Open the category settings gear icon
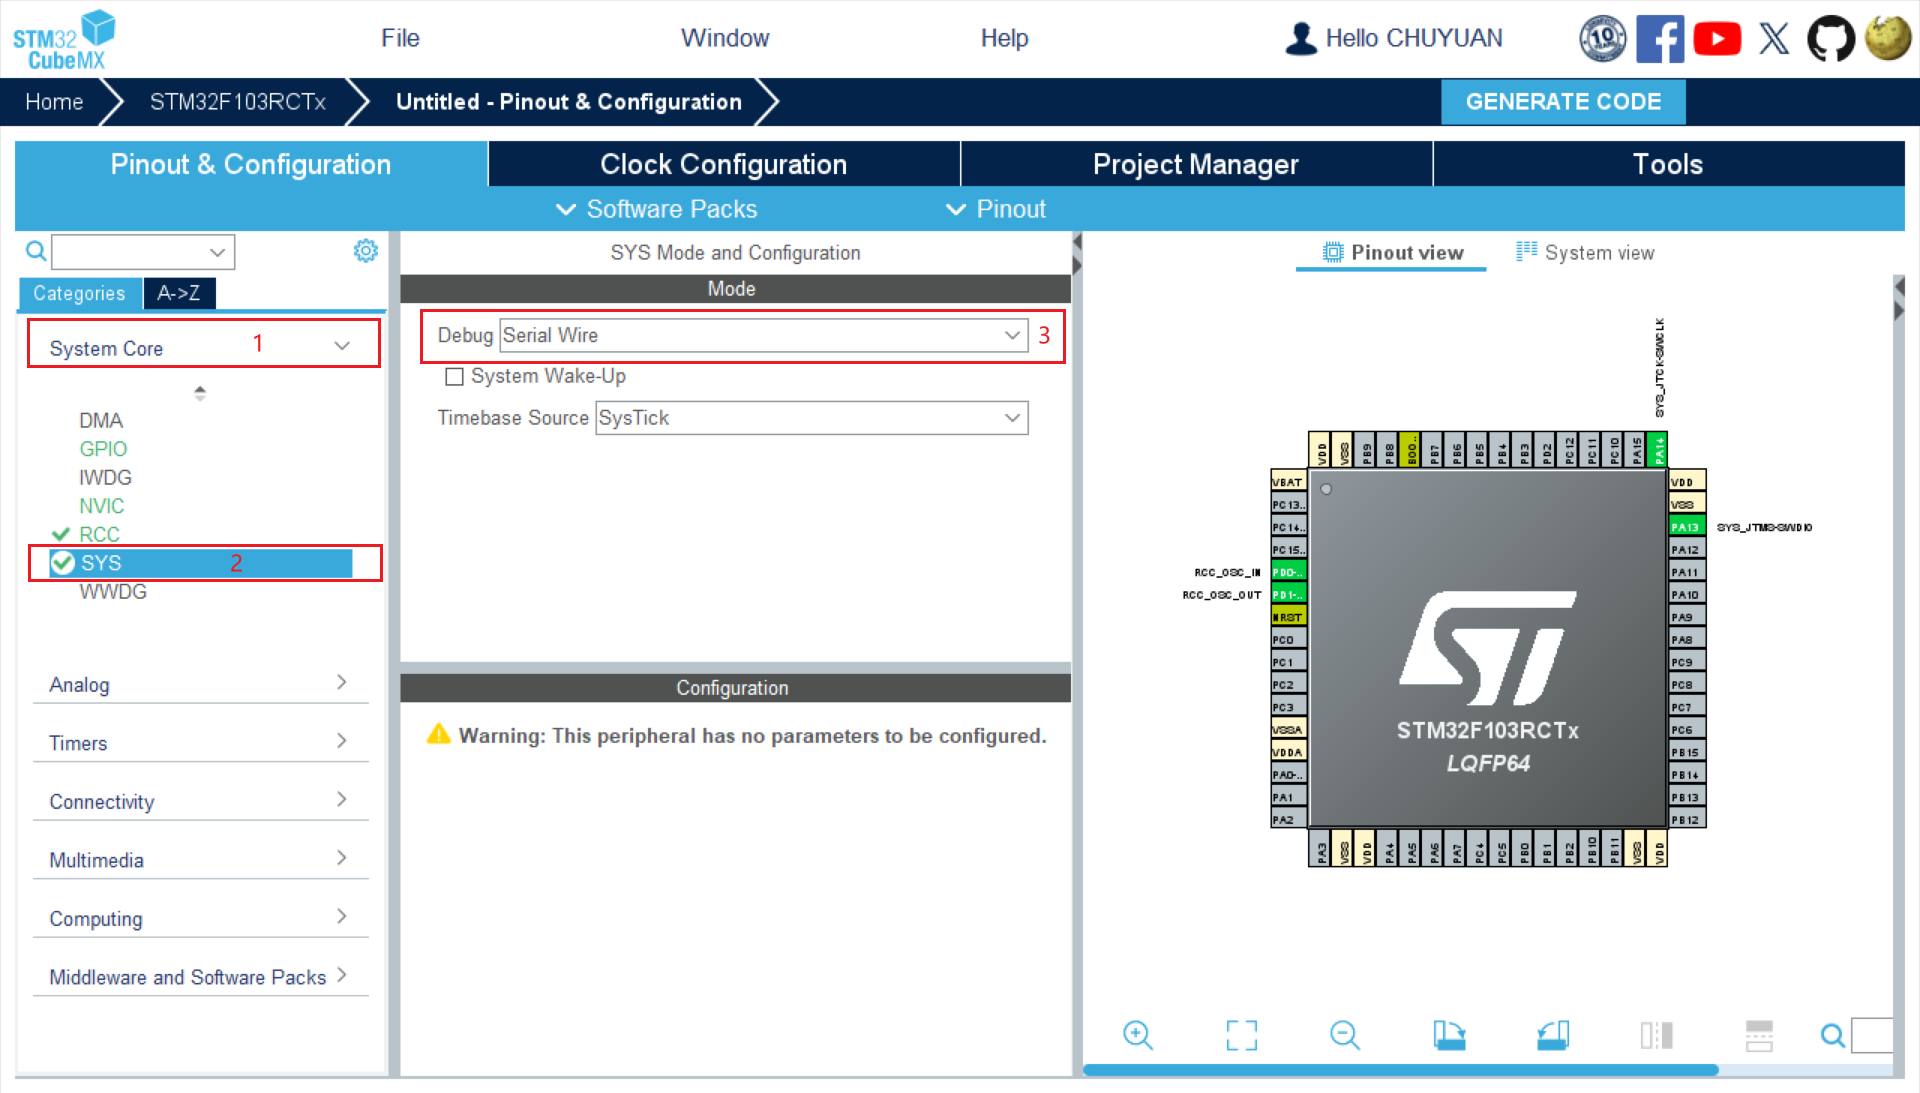 (x=365, y=251)
